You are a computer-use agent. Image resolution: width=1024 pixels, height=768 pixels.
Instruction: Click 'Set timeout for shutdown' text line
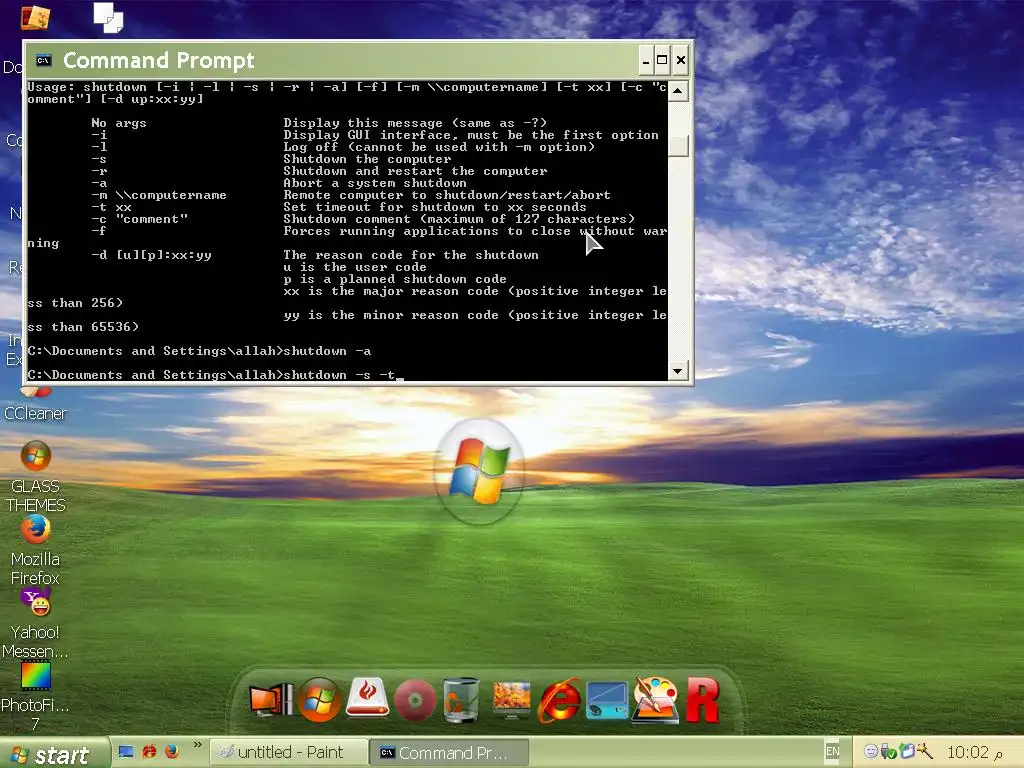click(x=435, y=207)
